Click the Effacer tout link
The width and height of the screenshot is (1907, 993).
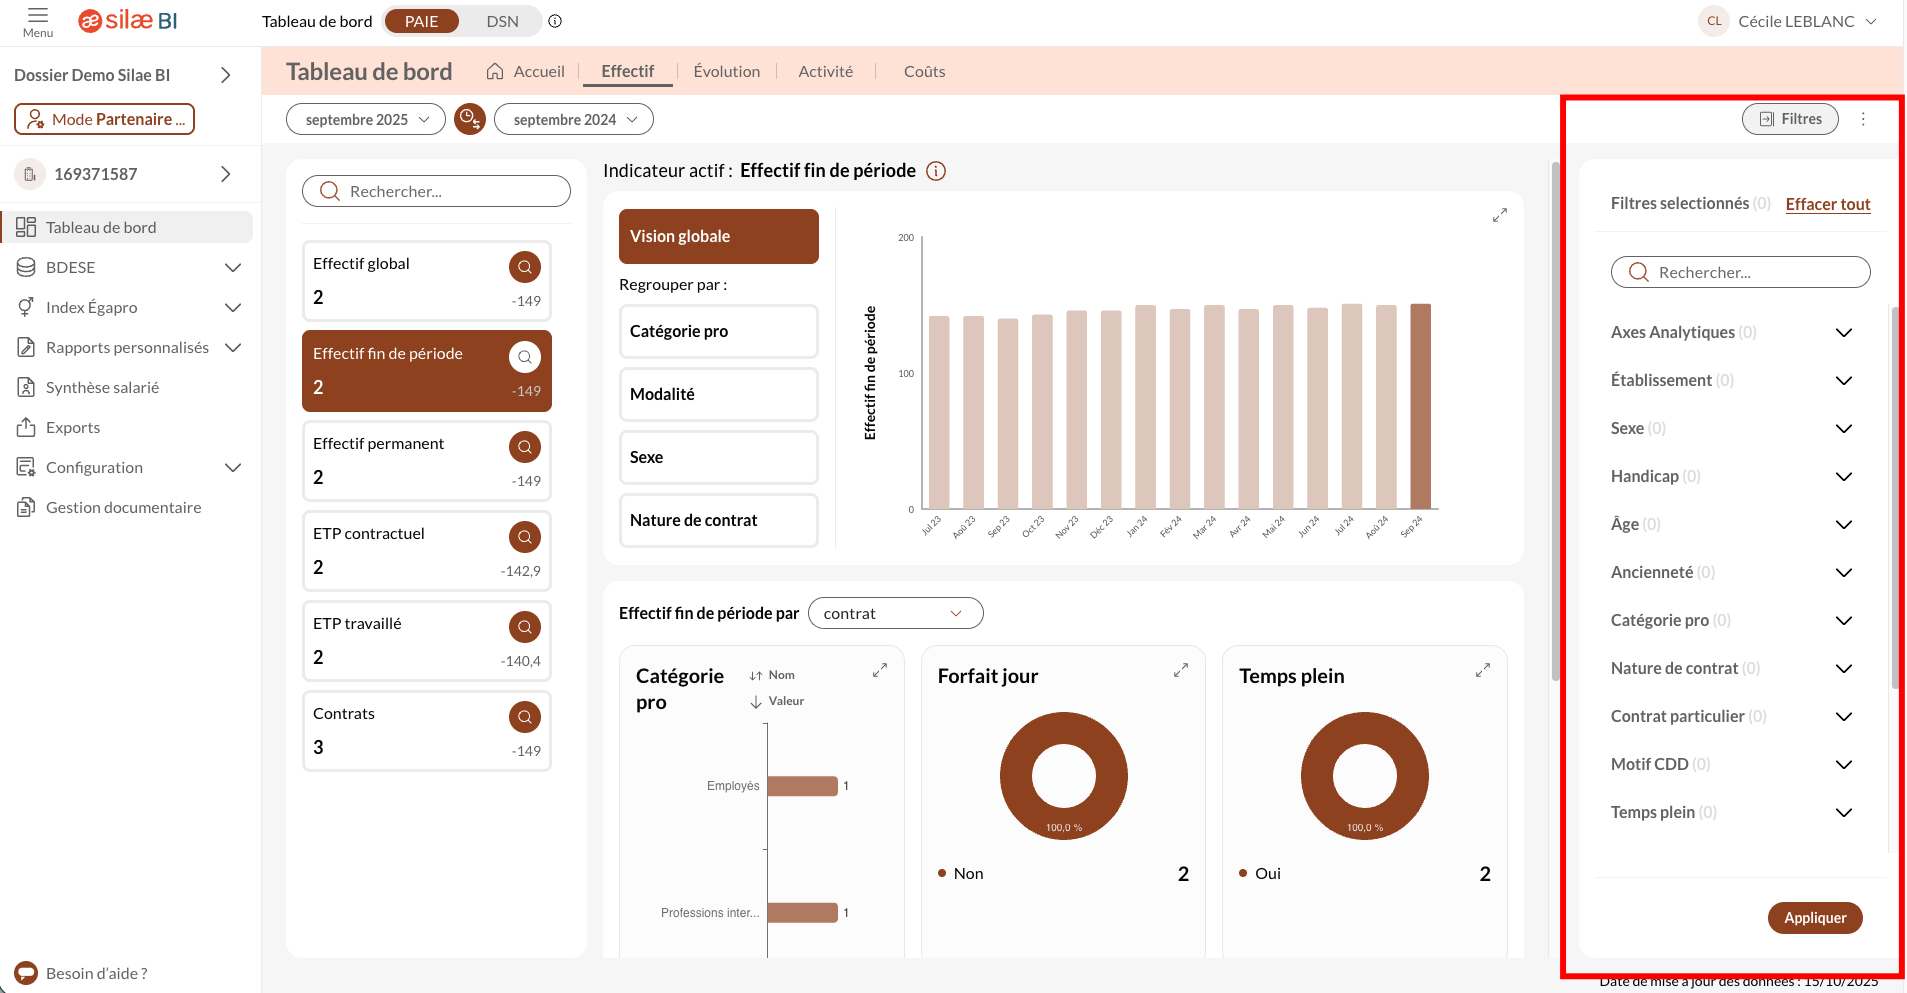1827,204
